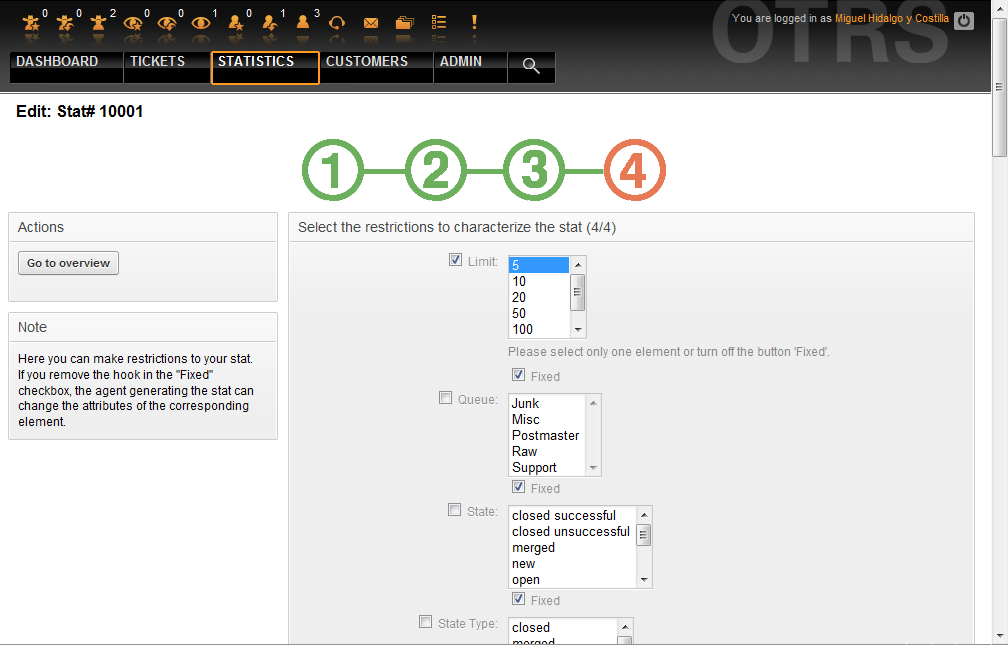Open the envelope mail icon
The height and width of the screenshot is (645, 1008).
pyautogui.click(x=371, y=22)
